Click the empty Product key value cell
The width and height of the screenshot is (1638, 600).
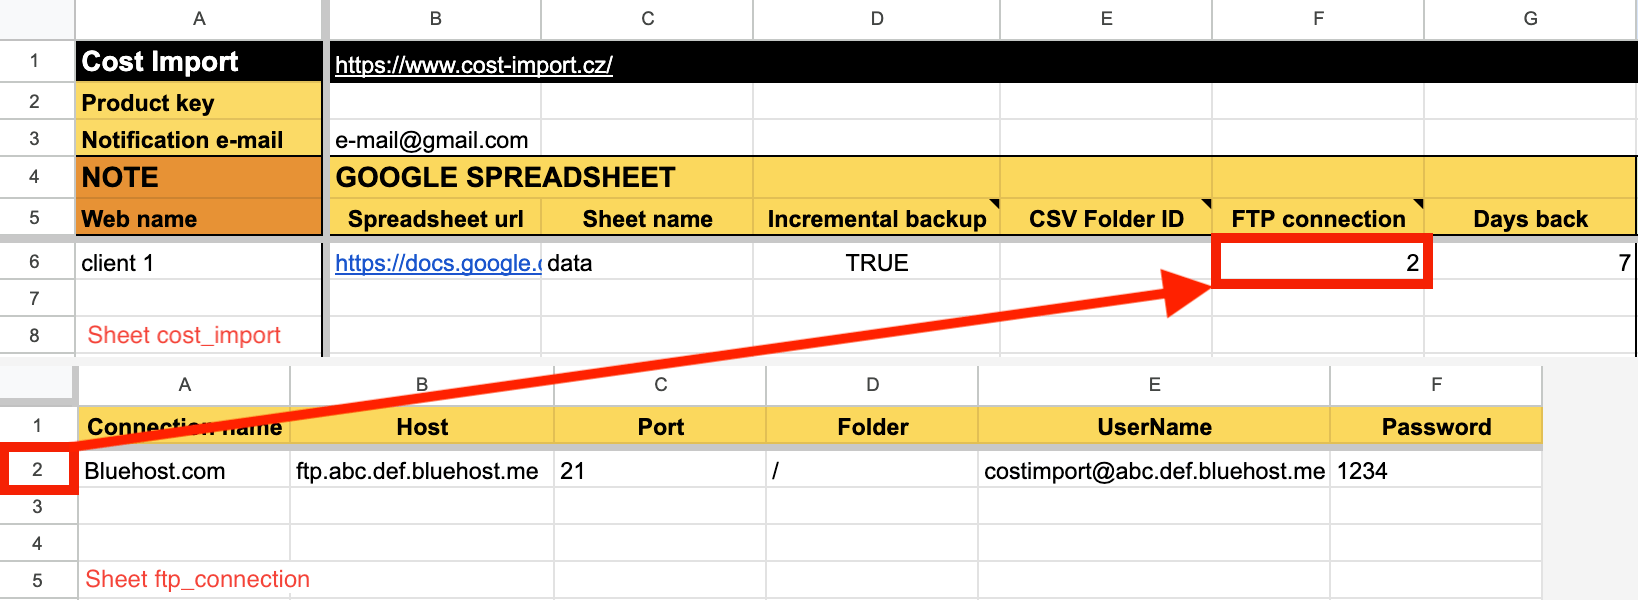[x=435, y=102]
